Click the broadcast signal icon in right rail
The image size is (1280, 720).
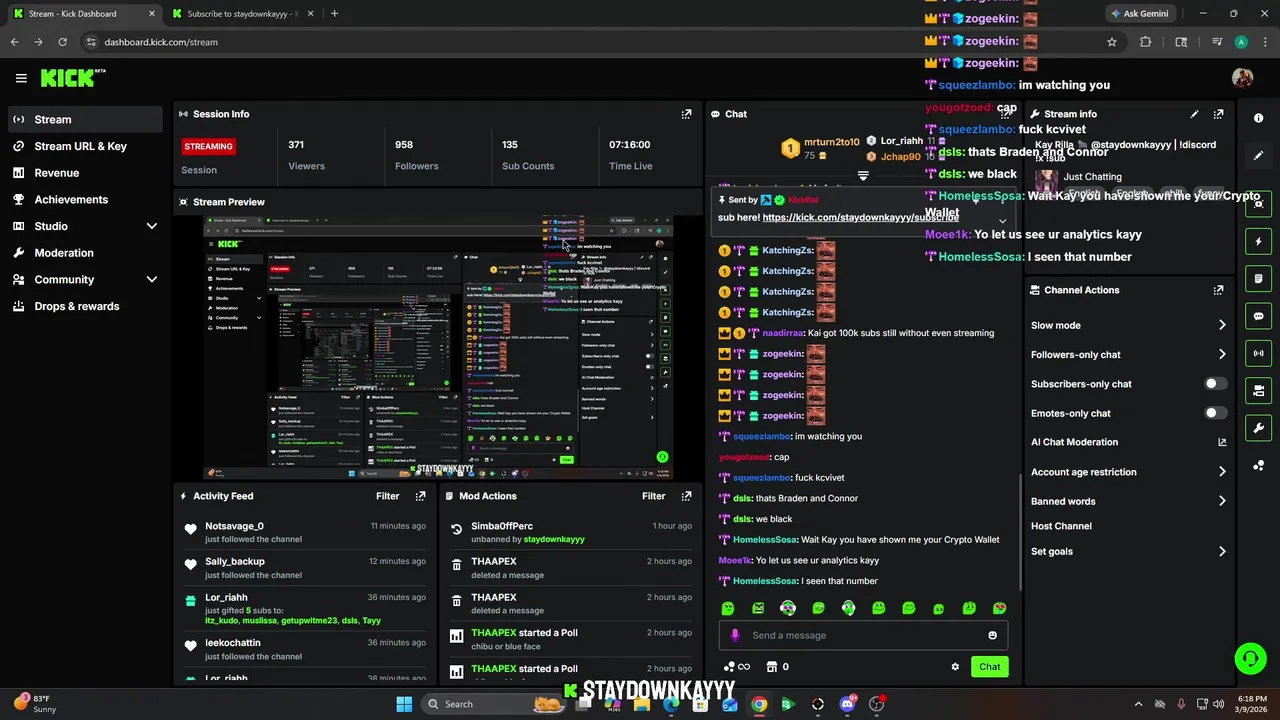pyautogui.click(x=1258, y=353)
